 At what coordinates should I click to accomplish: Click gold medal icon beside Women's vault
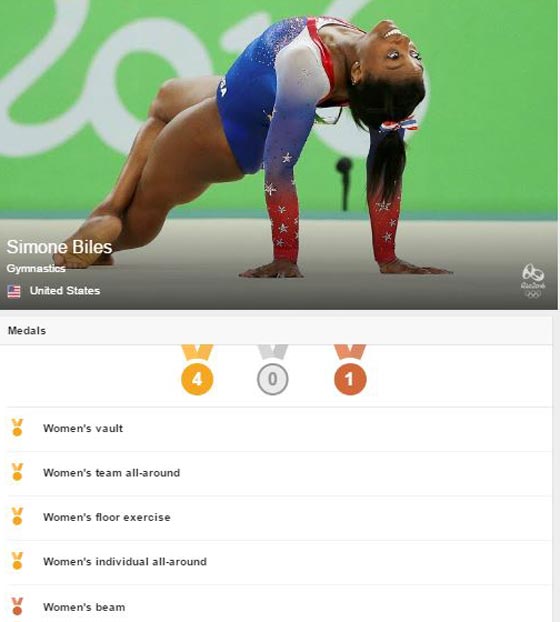pyautogui.click(x=17, y=428)
